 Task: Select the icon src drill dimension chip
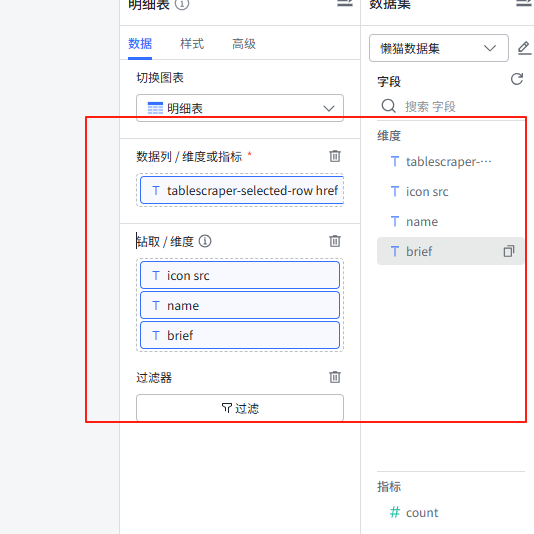point(240,275)
